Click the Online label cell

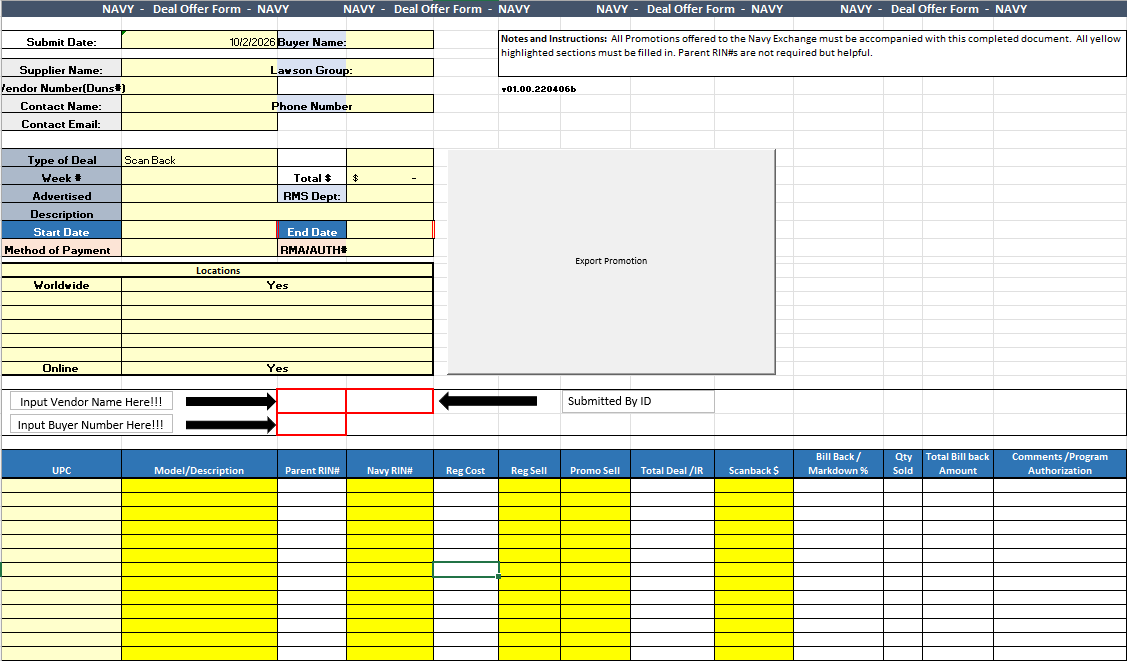pos(61,368)
